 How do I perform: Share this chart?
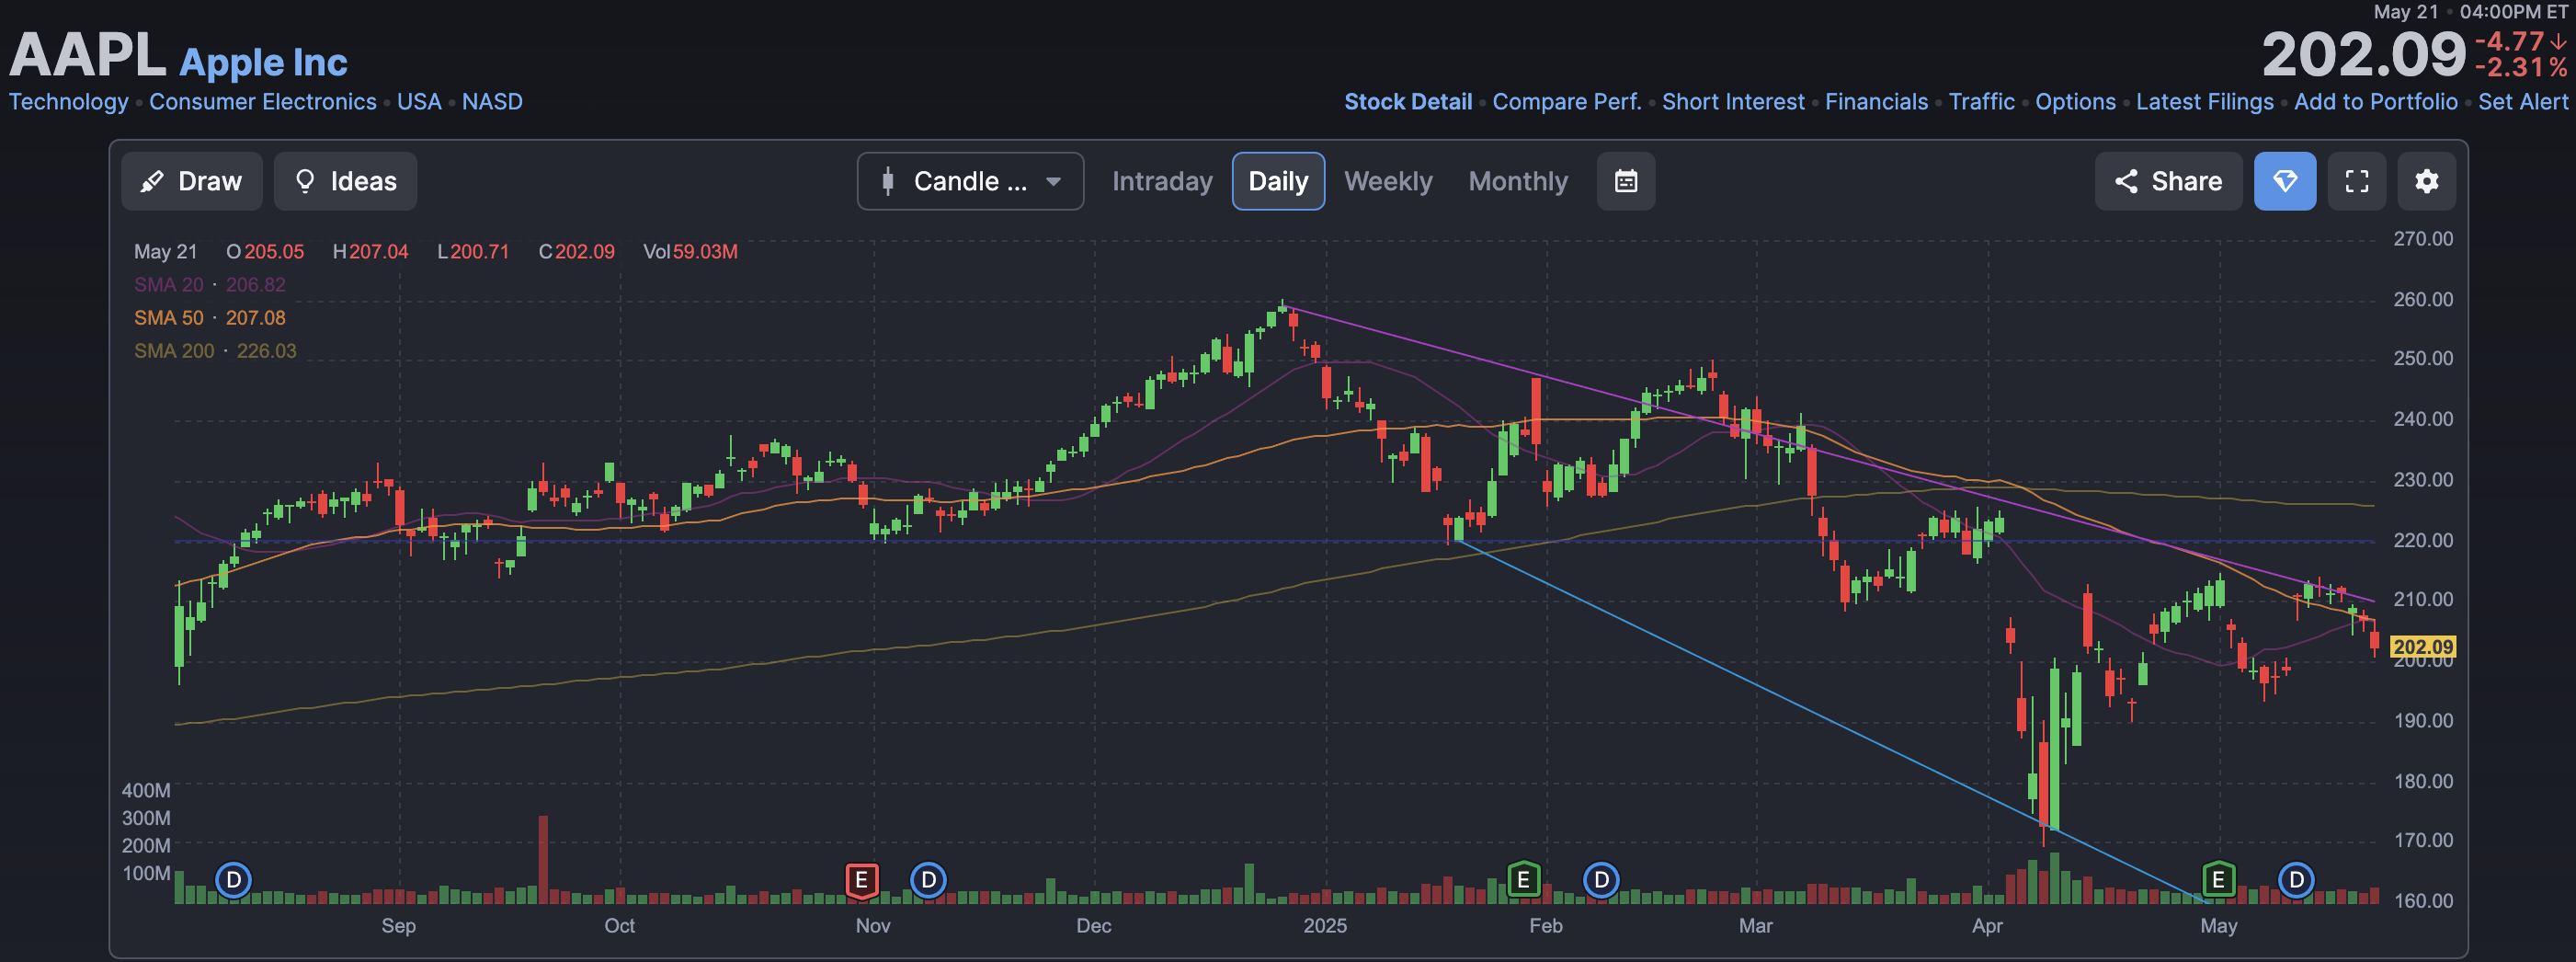pyautogui.click(x=2168, y=181)
